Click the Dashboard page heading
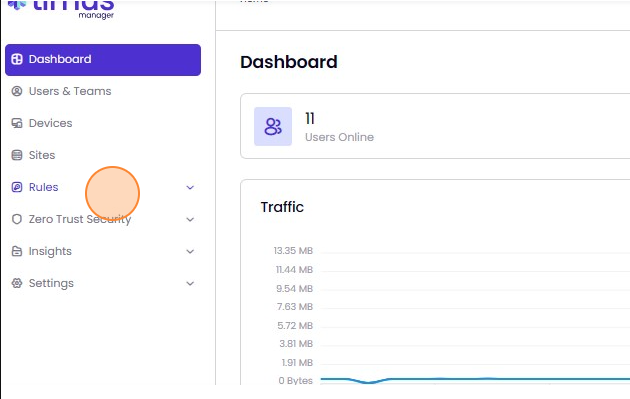The height and width of the screenshot is (399, 630). click(289, 62)
